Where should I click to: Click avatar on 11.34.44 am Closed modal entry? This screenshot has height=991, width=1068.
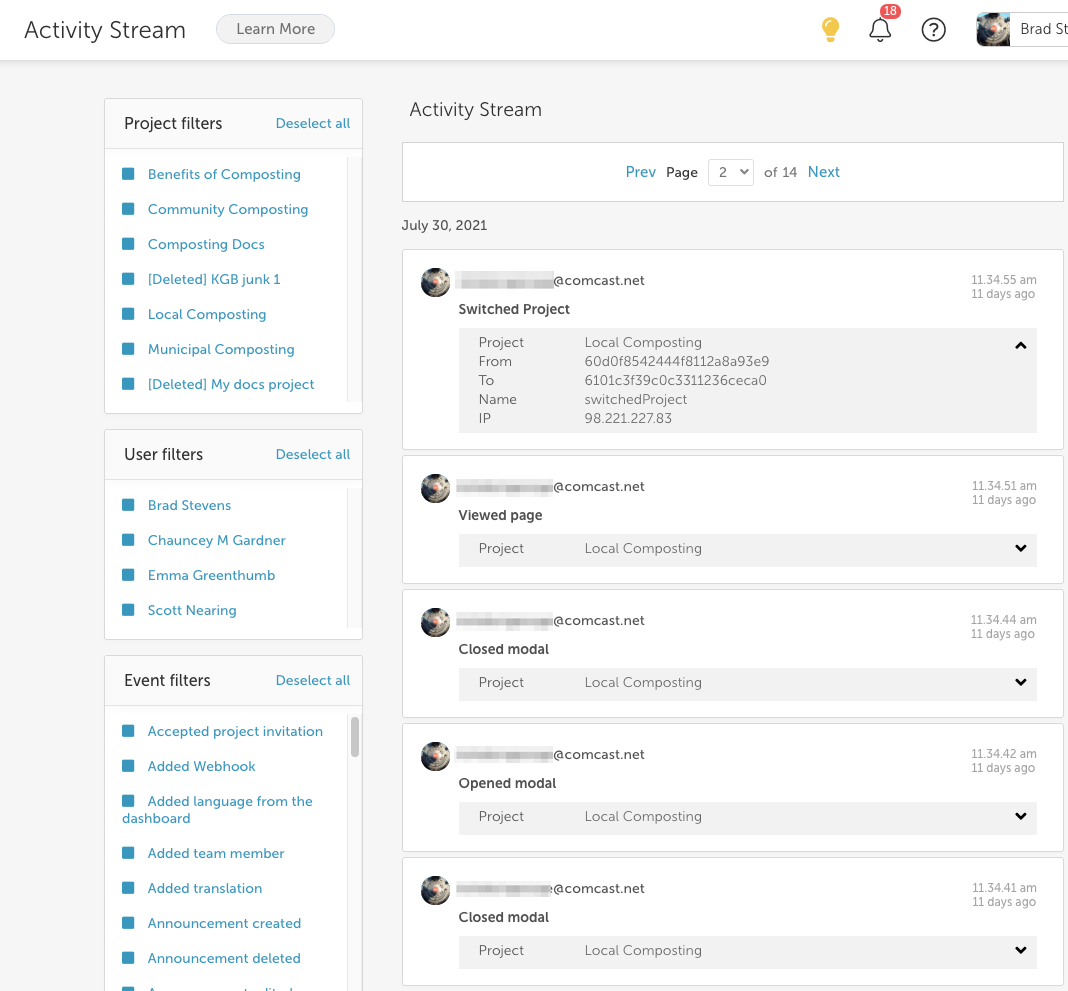tap(435, 623)
